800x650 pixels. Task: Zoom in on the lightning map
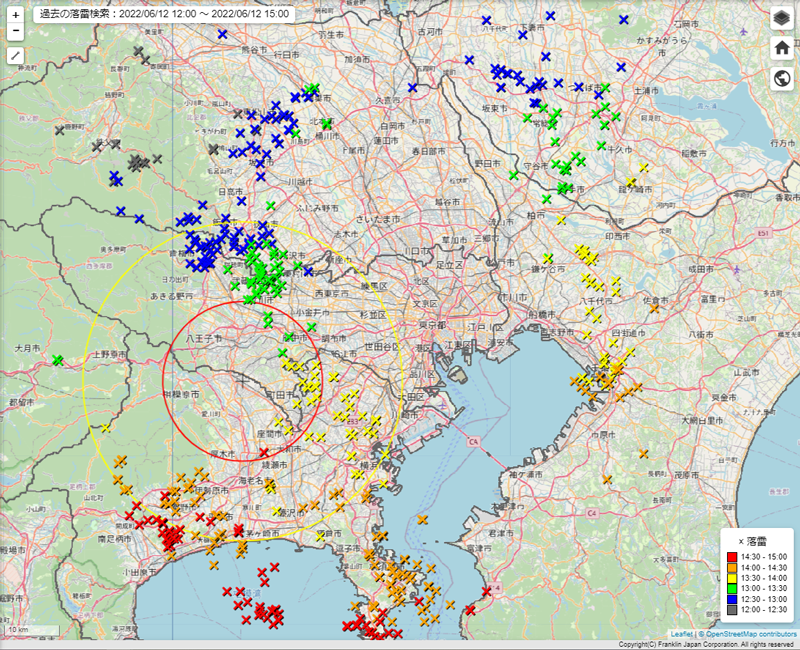click(x=16, y=16)
